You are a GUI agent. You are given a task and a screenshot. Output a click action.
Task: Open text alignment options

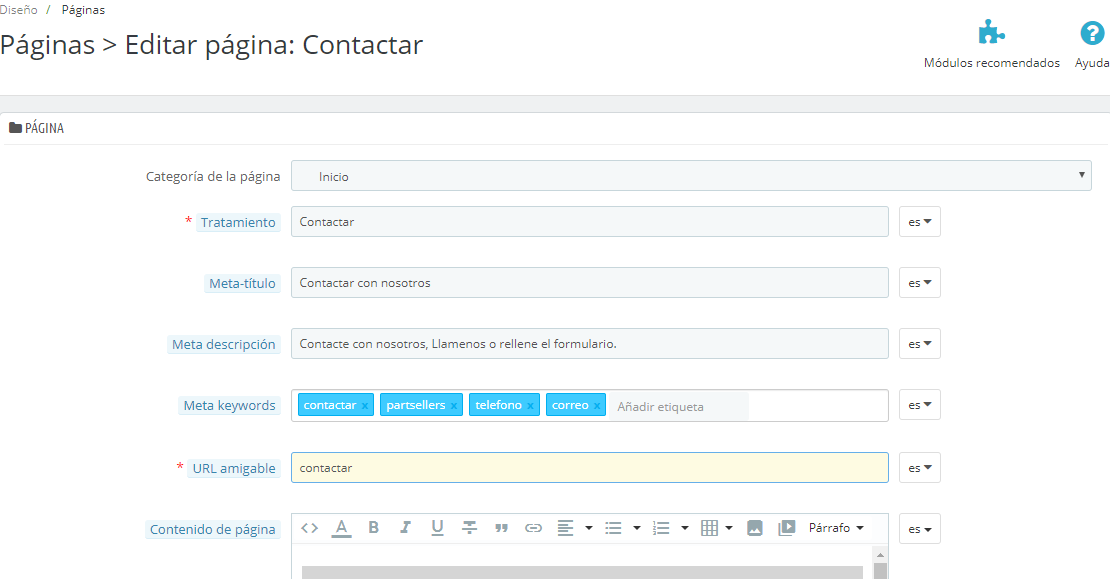point(565,528)
